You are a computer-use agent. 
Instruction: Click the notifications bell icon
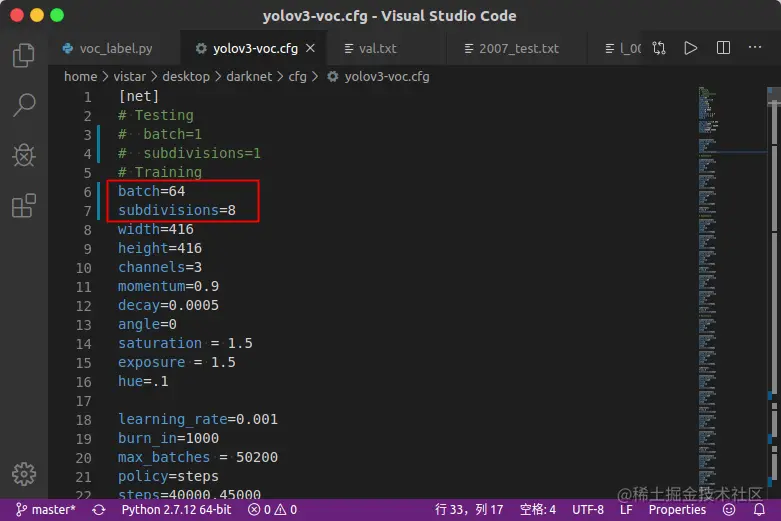coord(759,510)
